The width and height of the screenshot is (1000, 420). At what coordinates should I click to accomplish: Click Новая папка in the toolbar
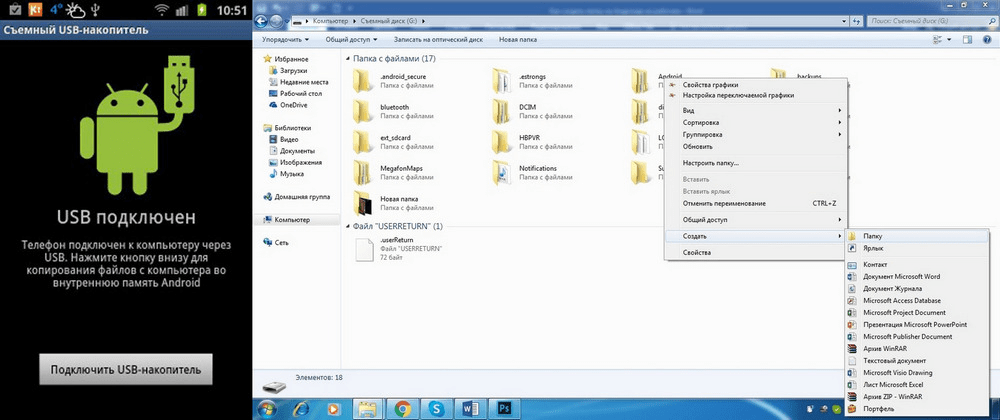[x=518, y=40]
